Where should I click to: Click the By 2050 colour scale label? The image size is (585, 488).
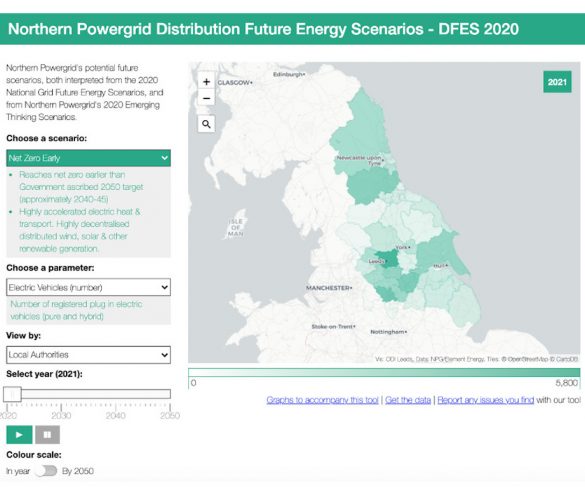(78, 471)
